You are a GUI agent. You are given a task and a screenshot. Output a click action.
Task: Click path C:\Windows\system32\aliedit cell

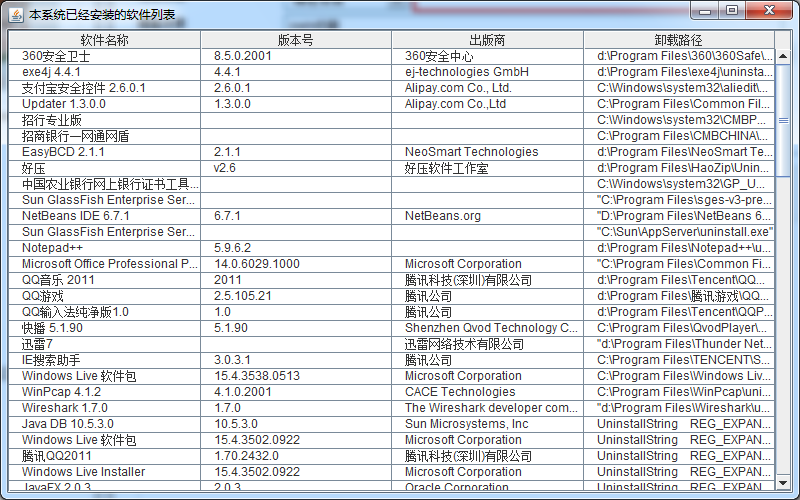[x=679, y=88]
